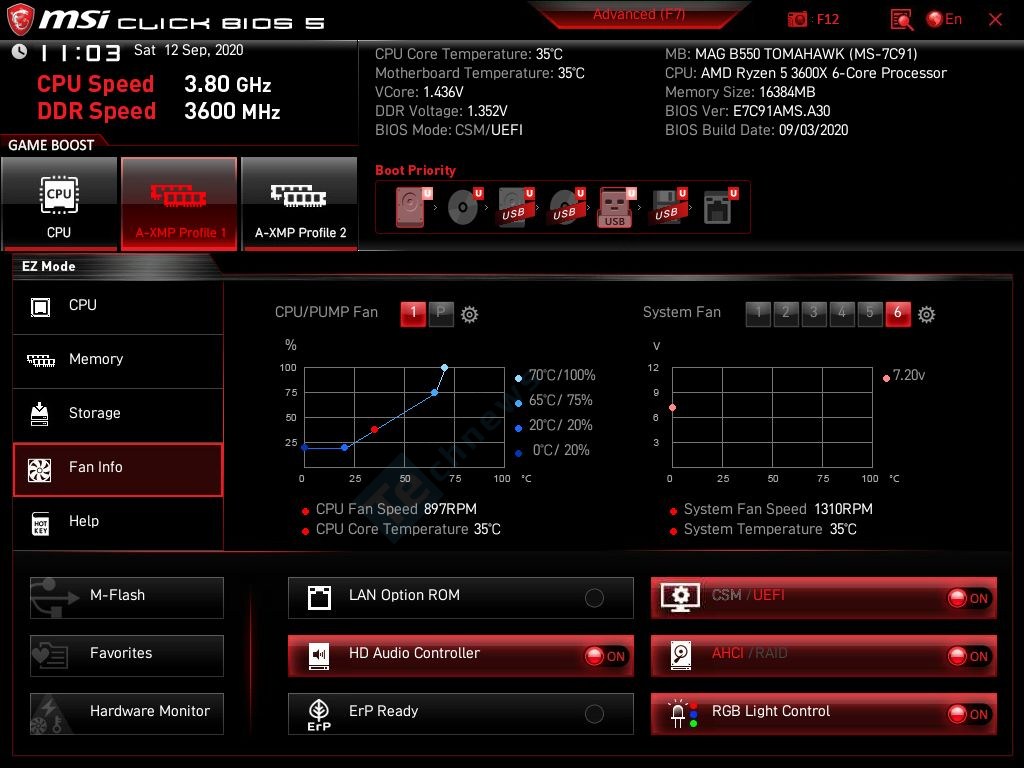1024x768 pixels.
Task: Select A-XMP Profile 1
Action: pyautogui.click(x=179, y=204)
